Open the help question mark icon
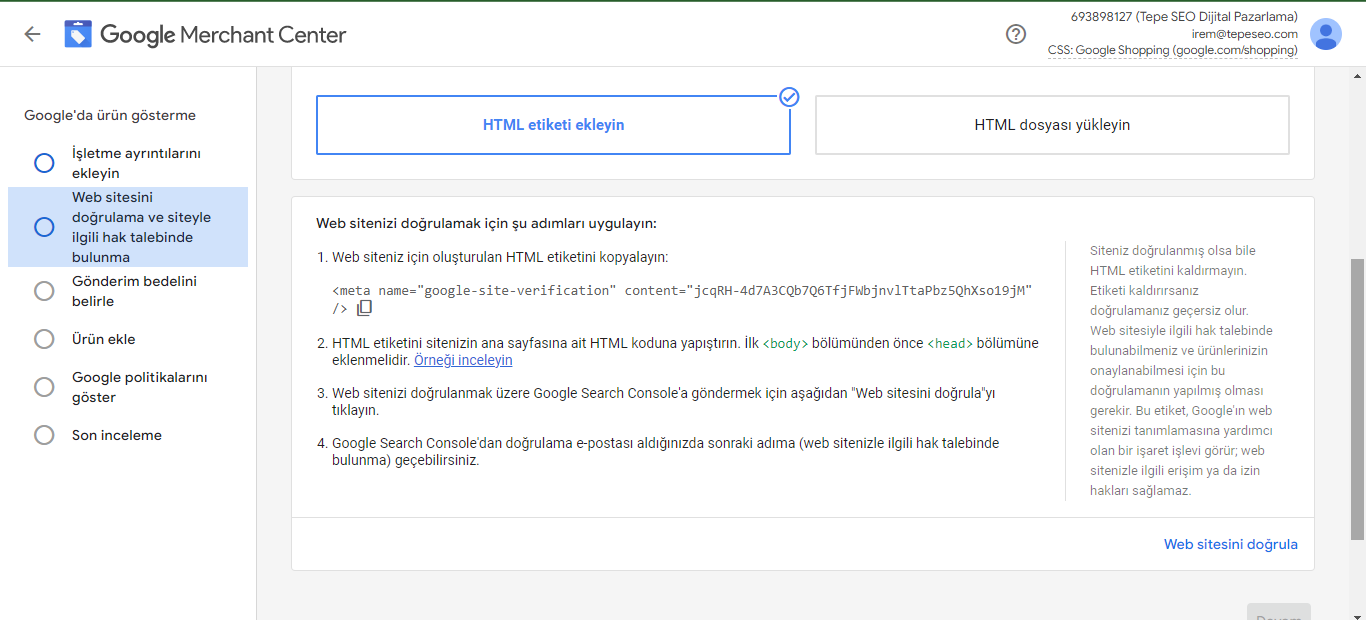 pos(1016,34)
